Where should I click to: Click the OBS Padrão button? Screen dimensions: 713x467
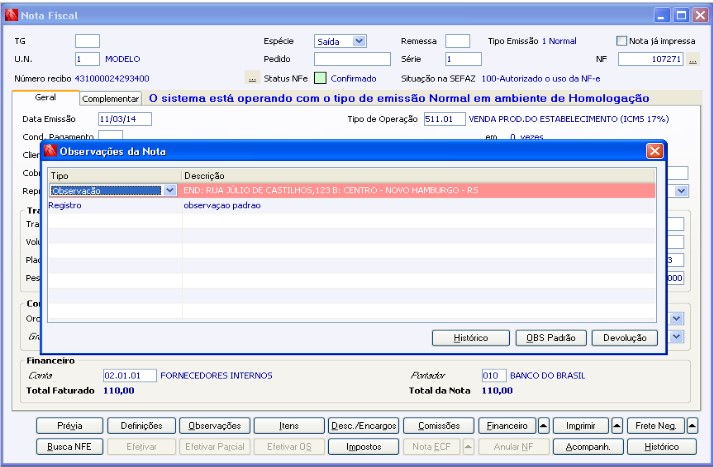pyautogui.click(x=551, y=338)
